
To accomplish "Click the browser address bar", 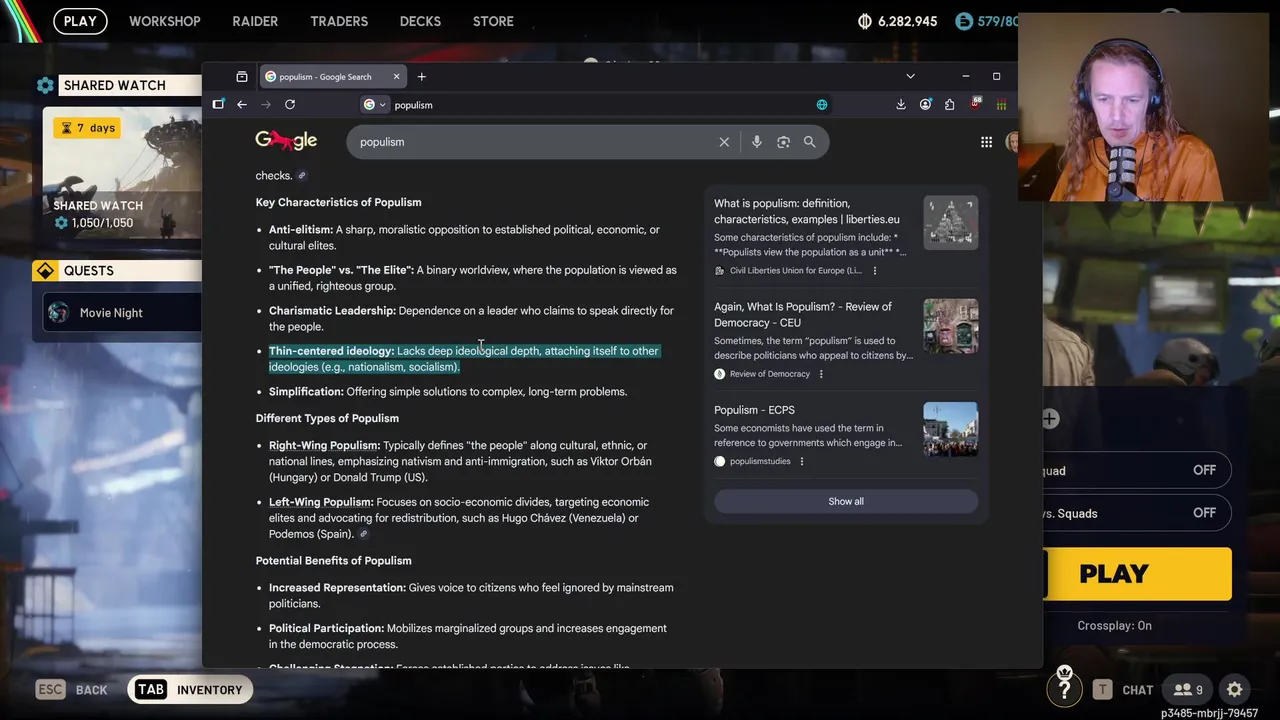I will (600, 104).
